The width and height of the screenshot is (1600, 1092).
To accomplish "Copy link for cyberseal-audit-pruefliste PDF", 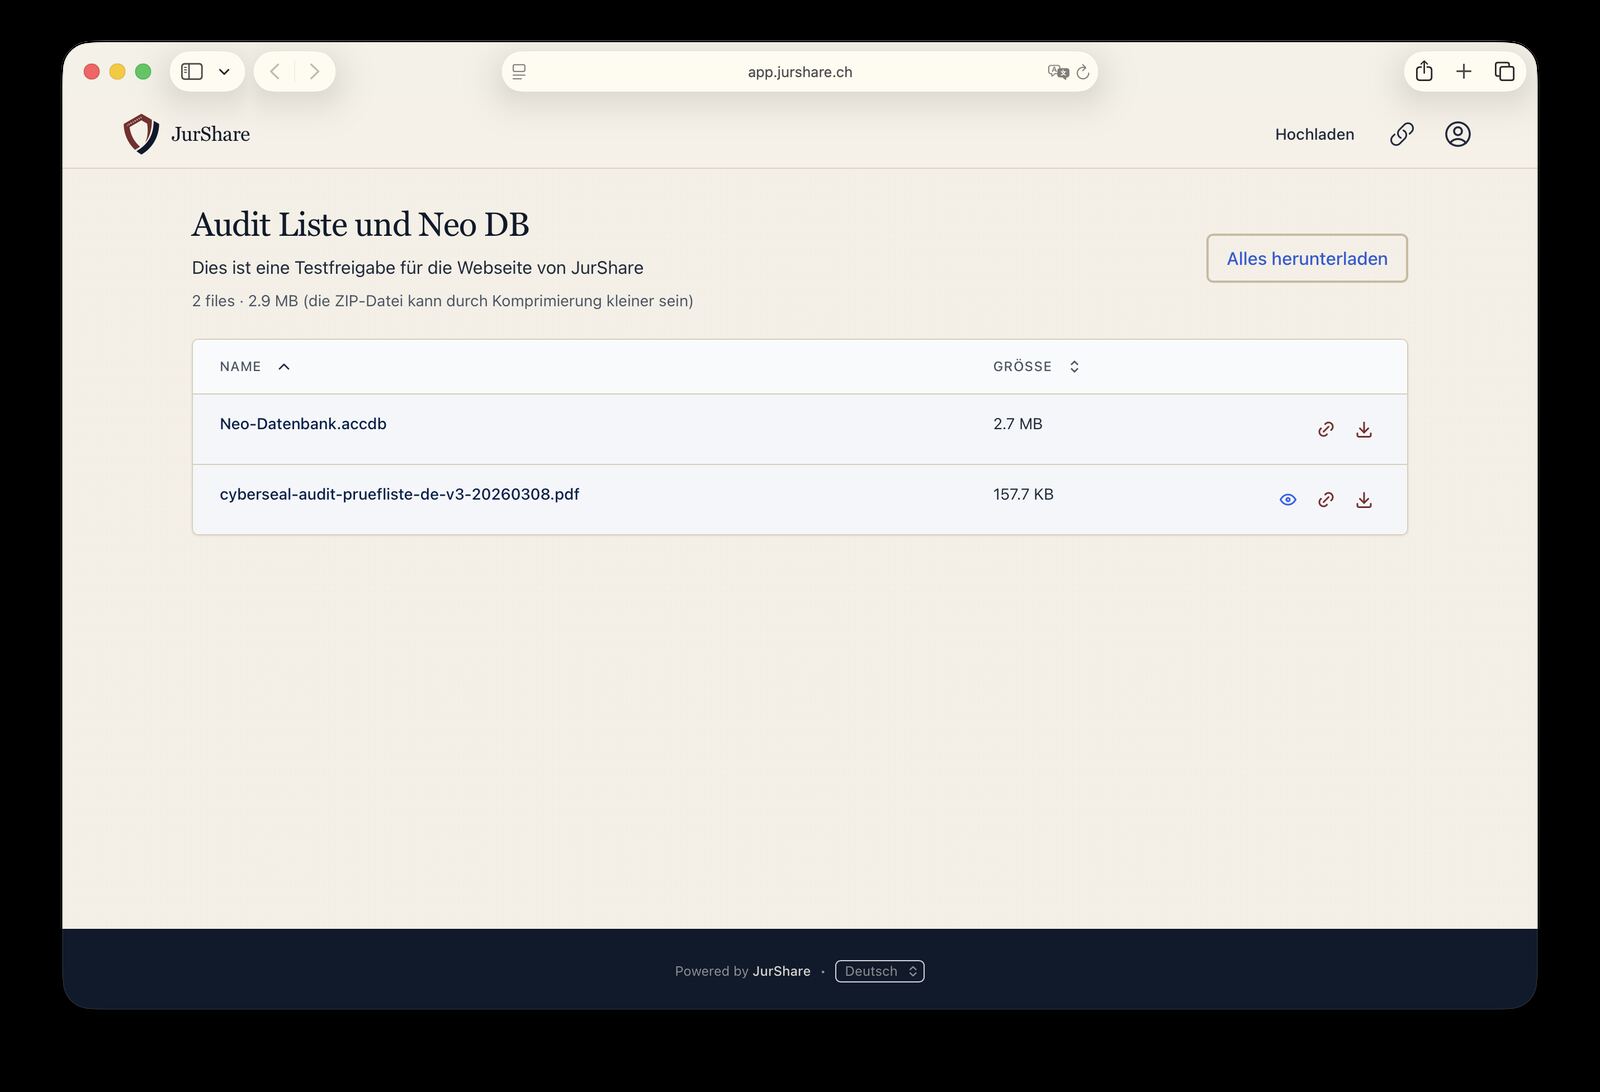I will click(x=1326, y=499).
